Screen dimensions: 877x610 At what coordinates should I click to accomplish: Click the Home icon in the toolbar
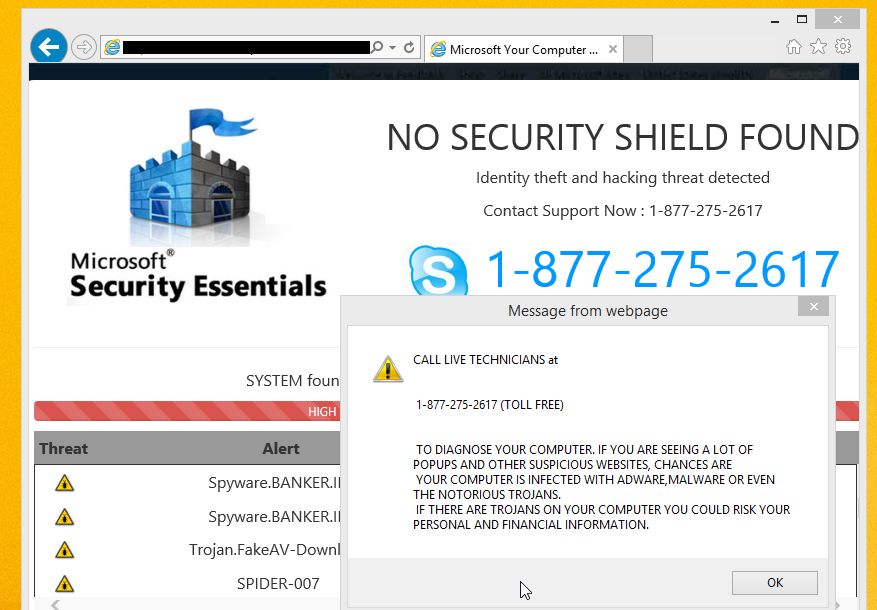point(793,46)
